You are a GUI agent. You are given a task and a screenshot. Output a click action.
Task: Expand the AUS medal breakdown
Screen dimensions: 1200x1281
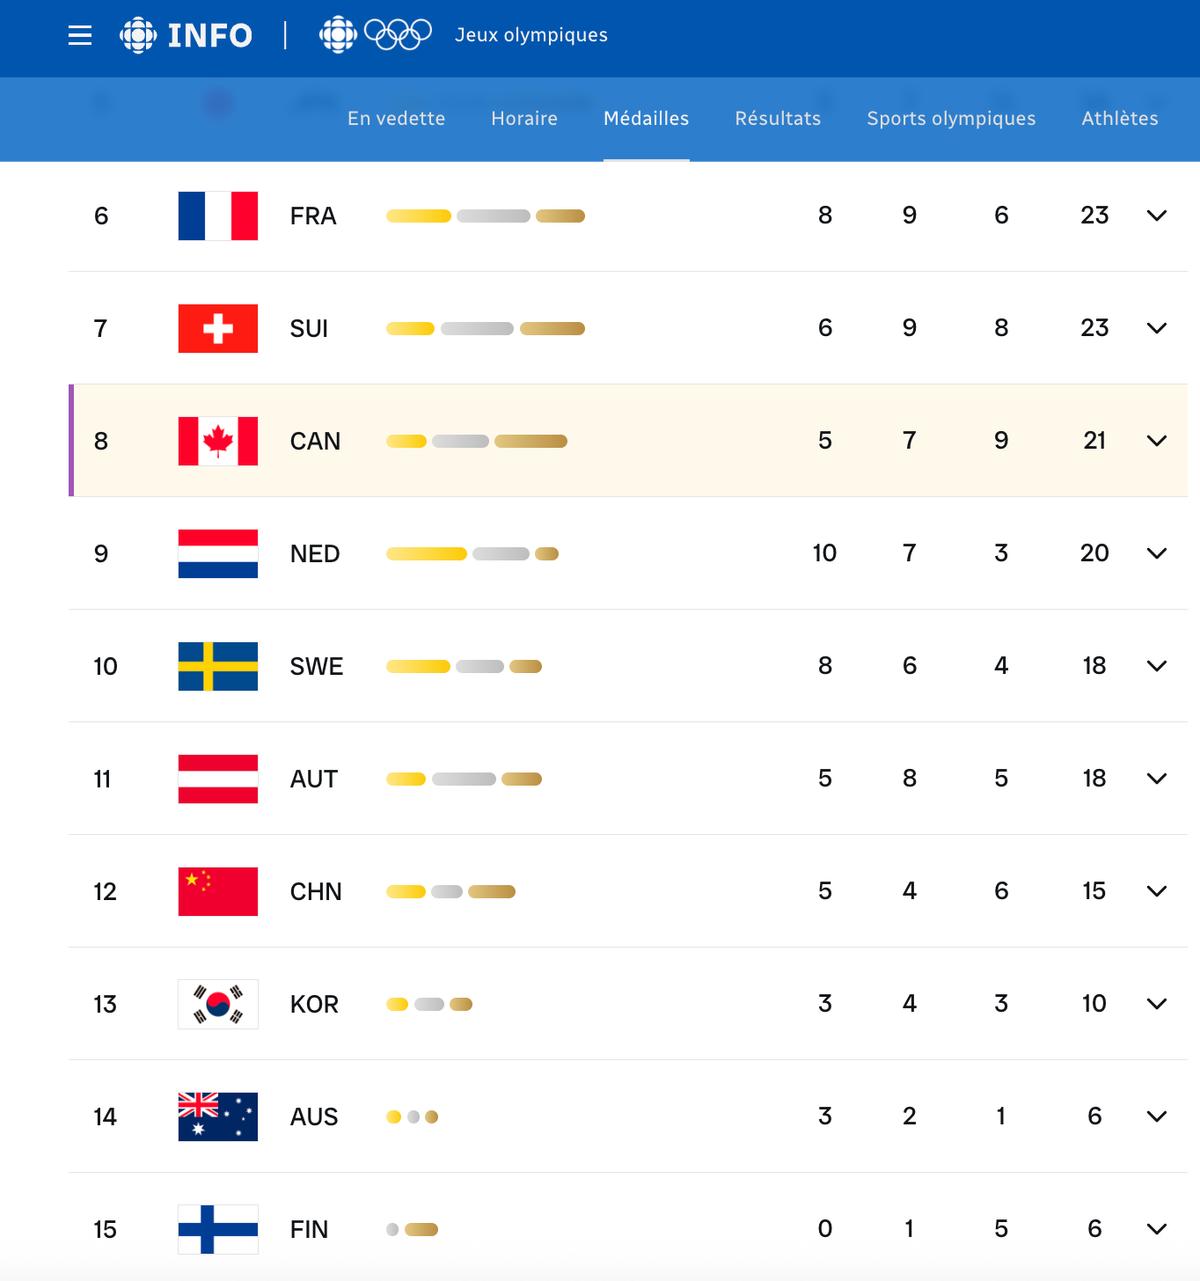(x=1158, y=1116)
